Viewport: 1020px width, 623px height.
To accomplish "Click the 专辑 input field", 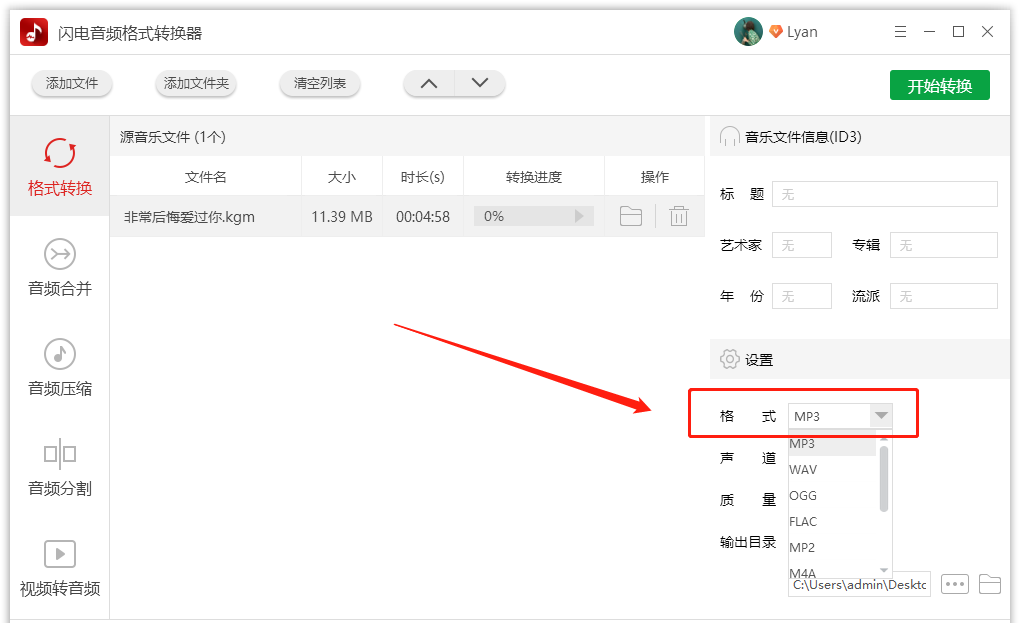I will tap(943, 245).
